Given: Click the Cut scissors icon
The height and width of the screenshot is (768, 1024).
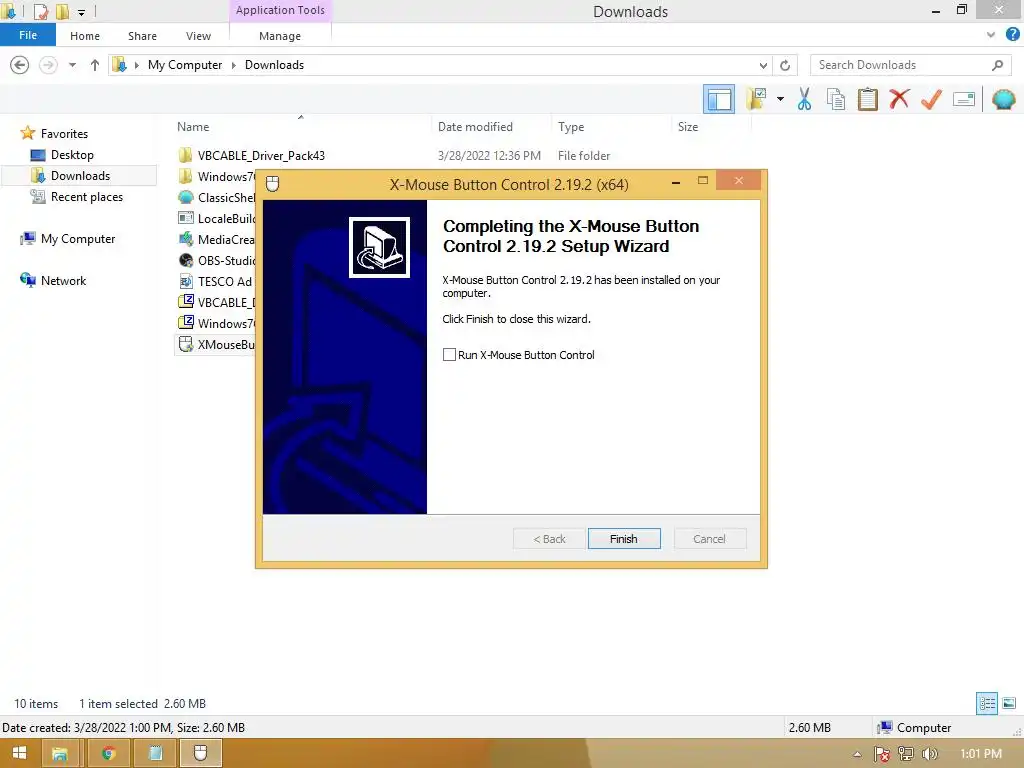Looking at the screenshot, I should click(x=804, y=99).
